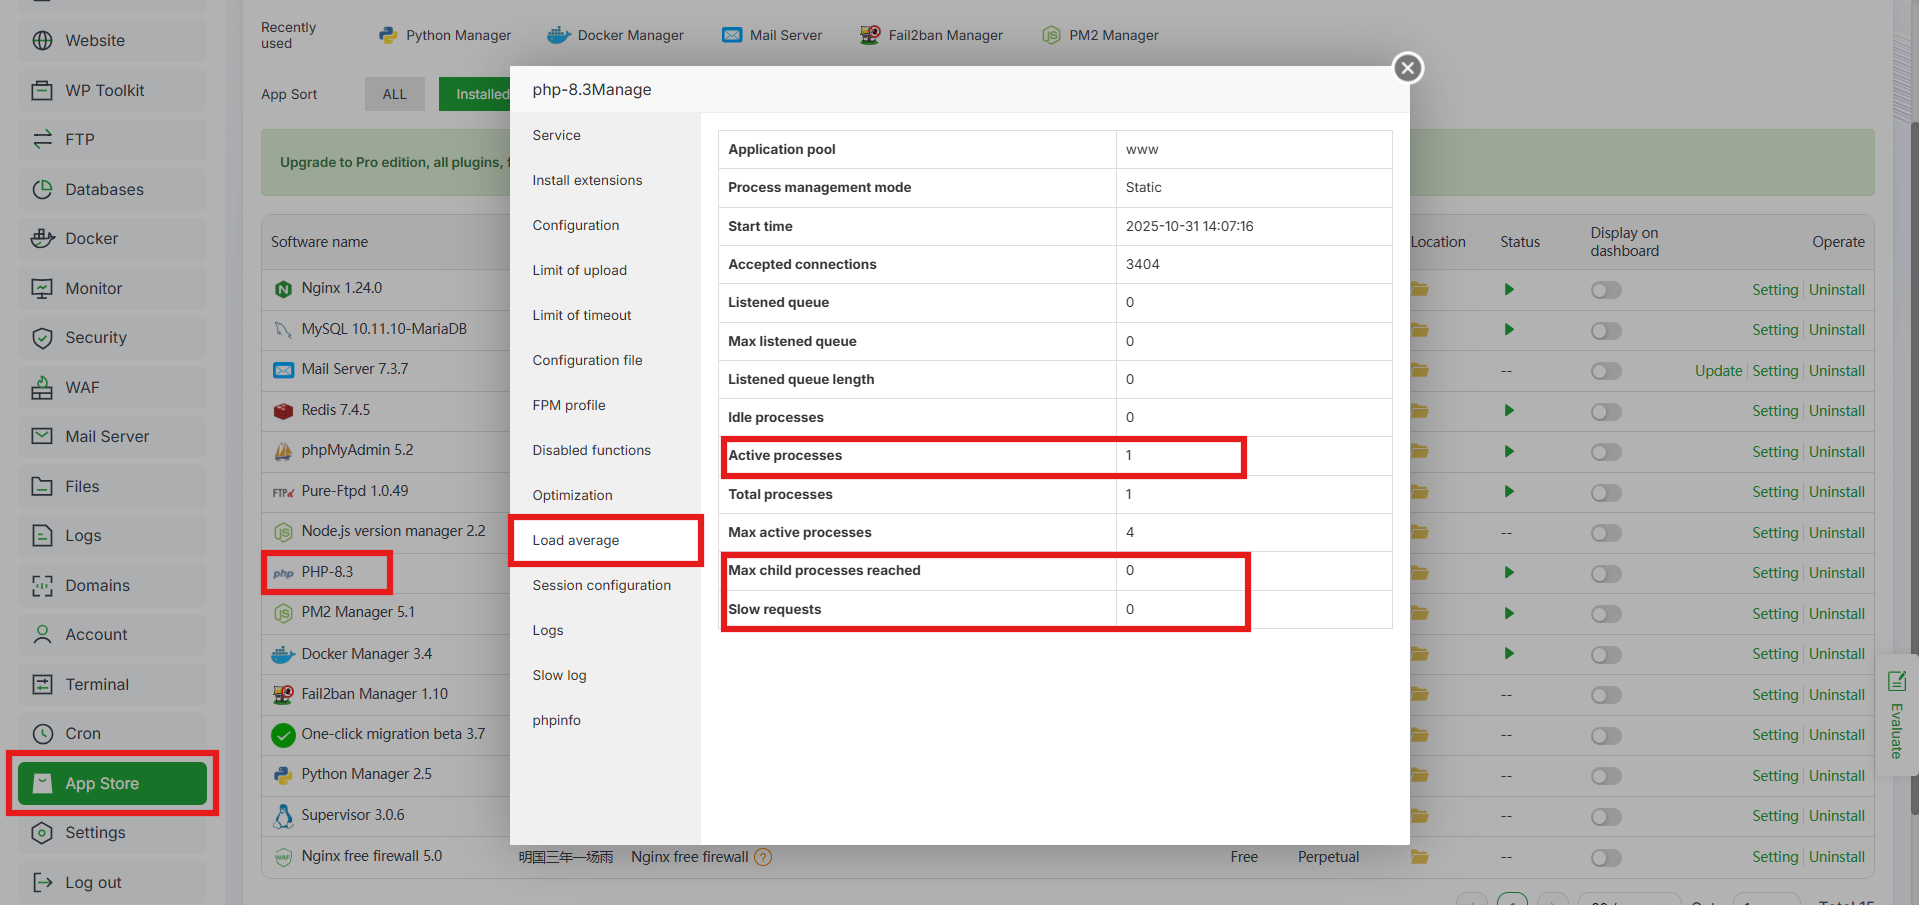Toggle dashboard display for phpMyAdmin 5.2
Image resolution: width=1919 pixels, height=905 pixels.
(x=1606, y=452)
